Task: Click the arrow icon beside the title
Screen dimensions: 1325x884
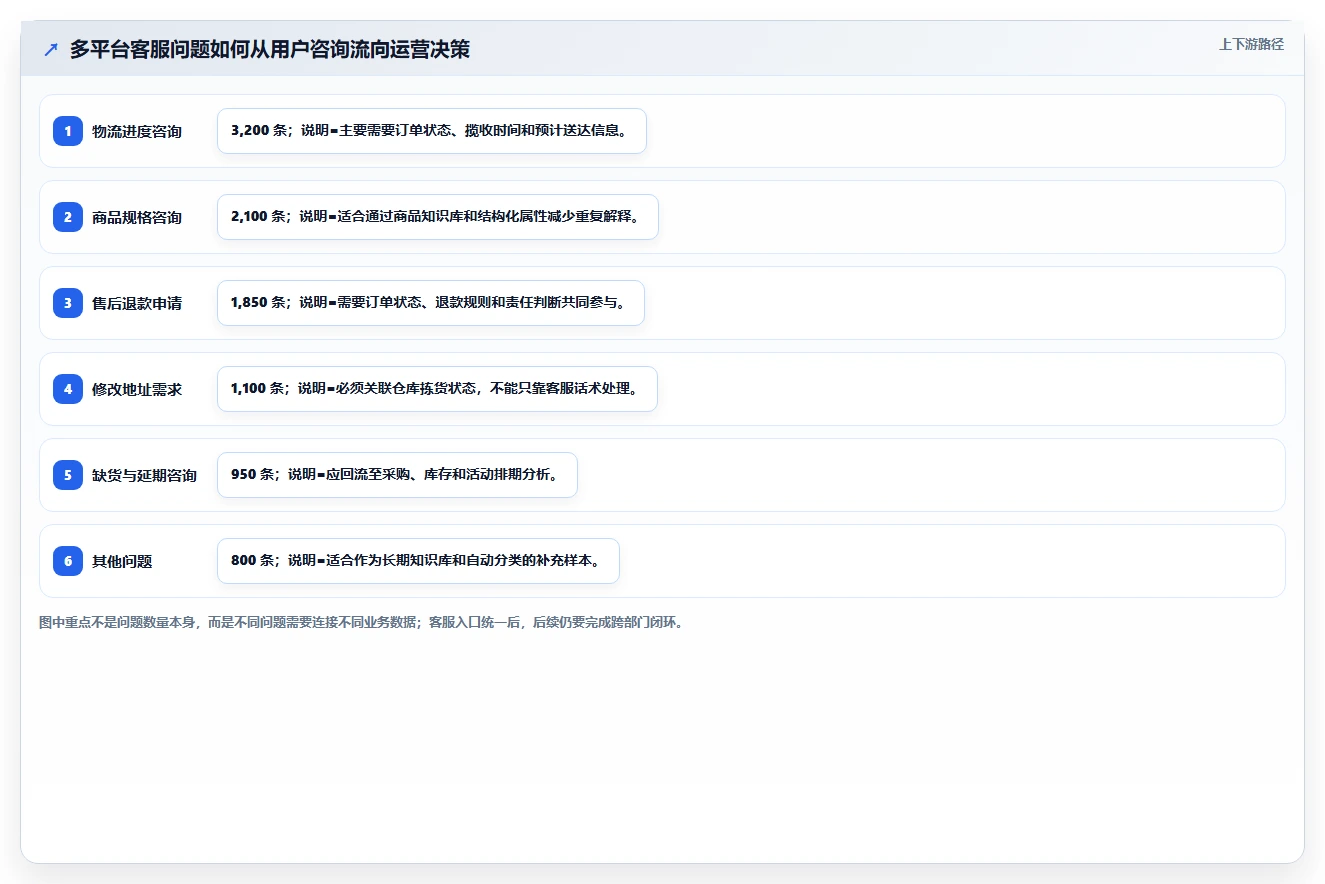Action: click(x=51, y=50)
